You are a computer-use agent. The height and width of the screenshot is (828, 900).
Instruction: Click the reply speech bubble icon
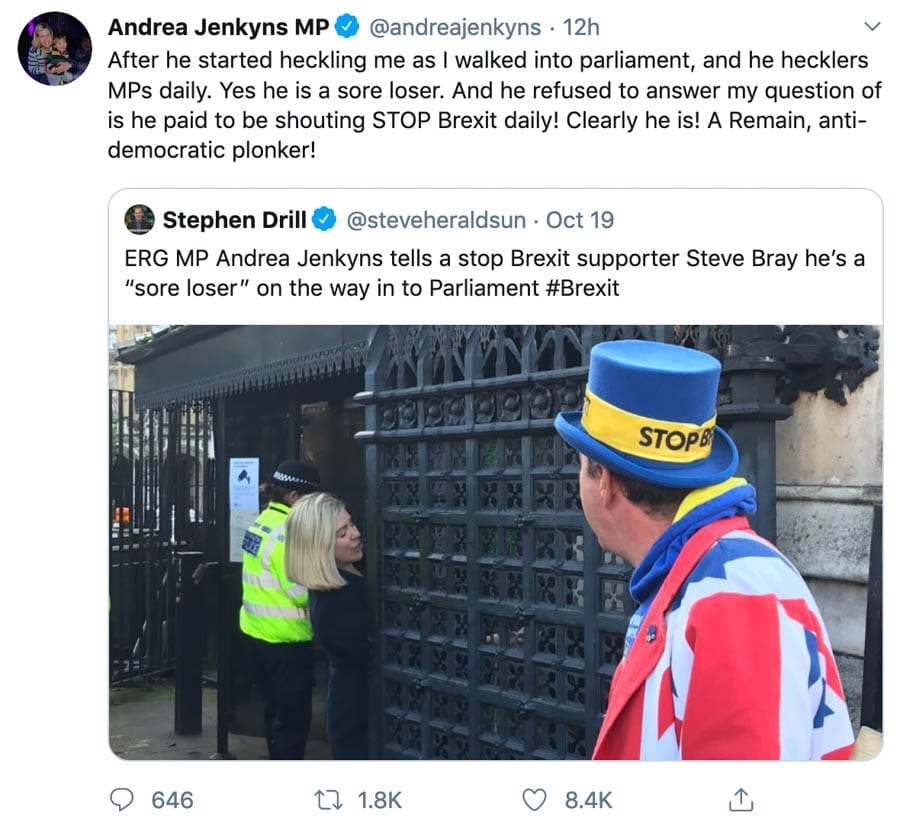[x=123, y=799]
